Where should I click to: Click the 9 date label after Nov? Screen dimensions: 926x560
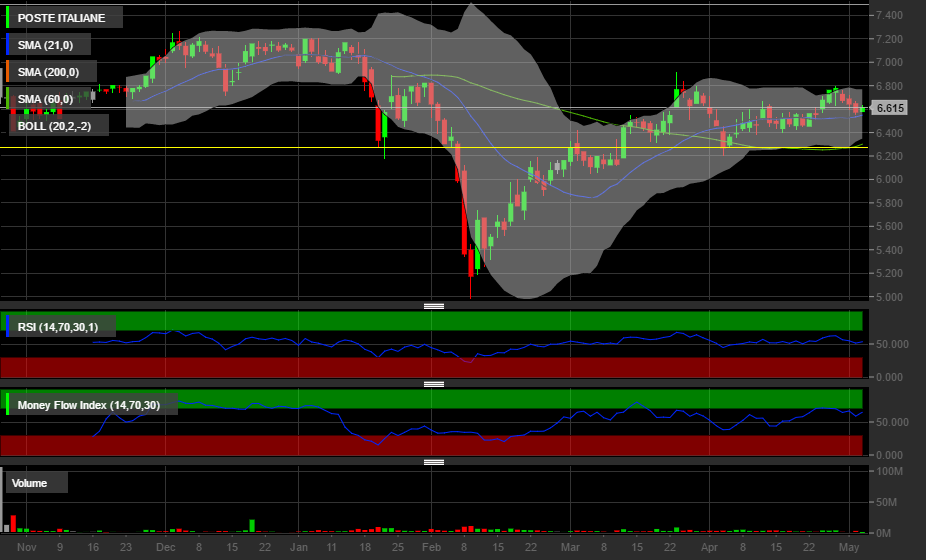[60, 547]
